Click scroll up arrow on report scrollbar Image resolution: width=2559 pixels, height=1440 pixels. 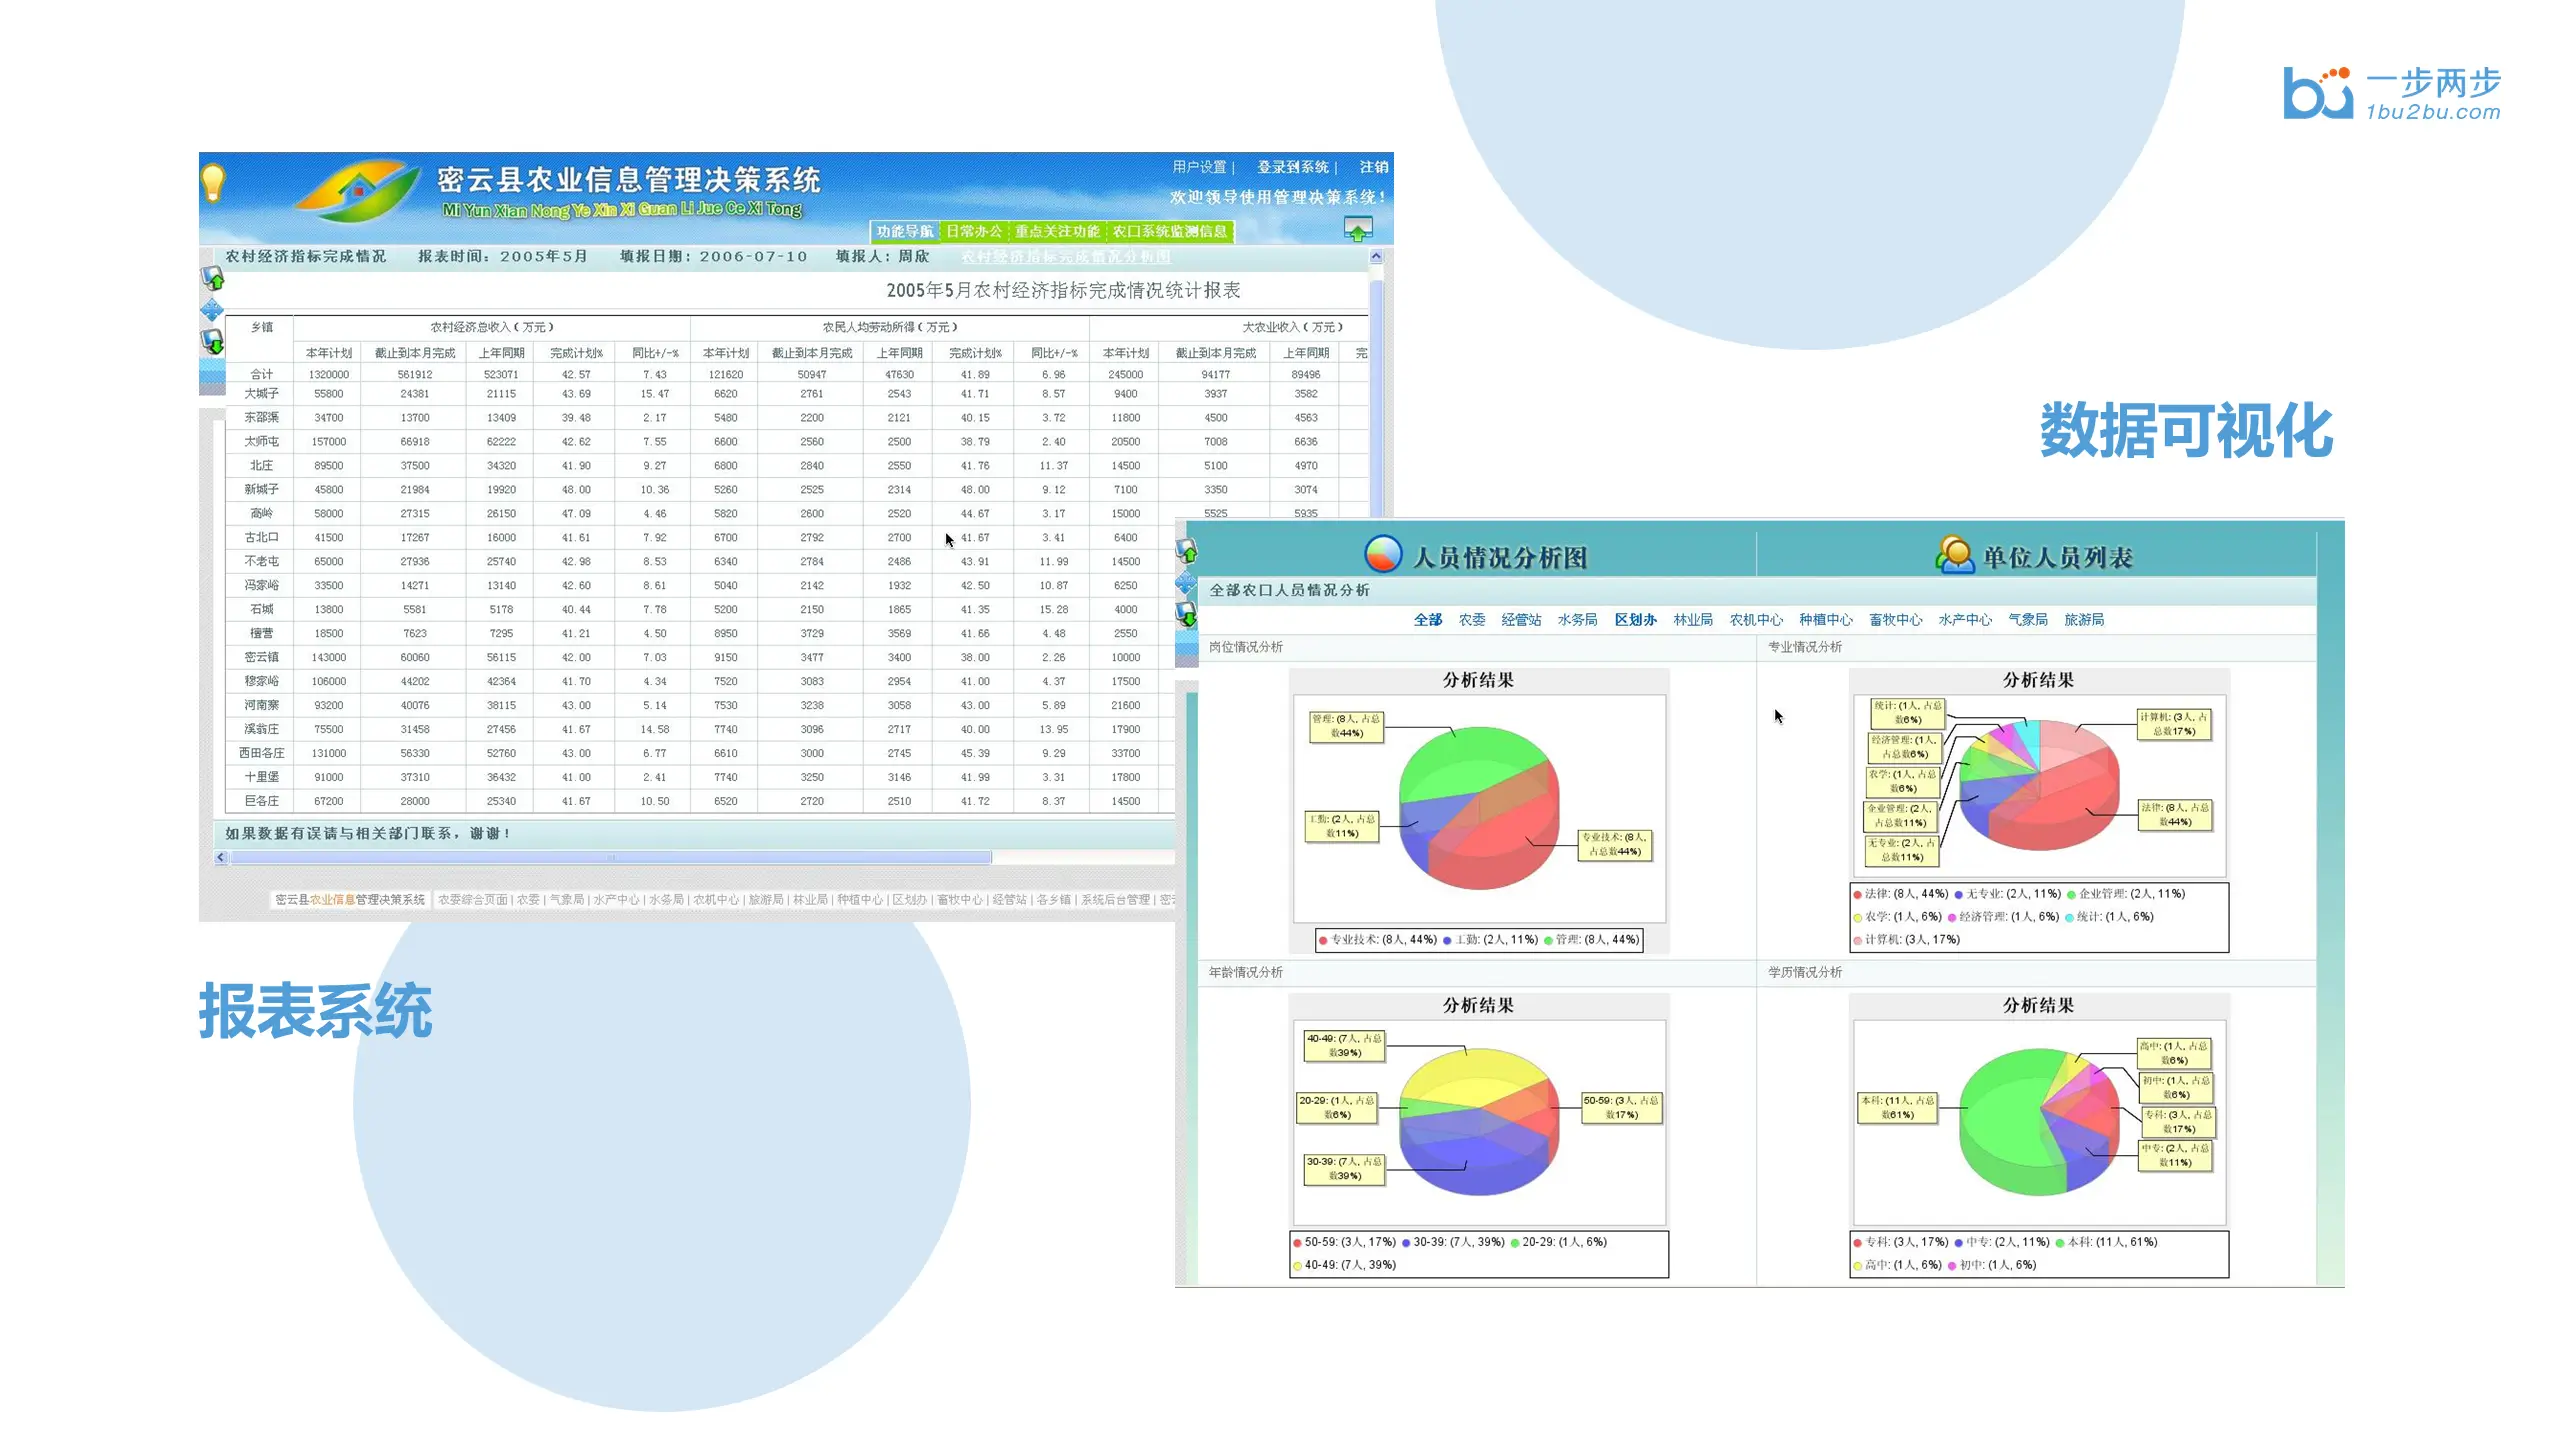coord(1376,257)
